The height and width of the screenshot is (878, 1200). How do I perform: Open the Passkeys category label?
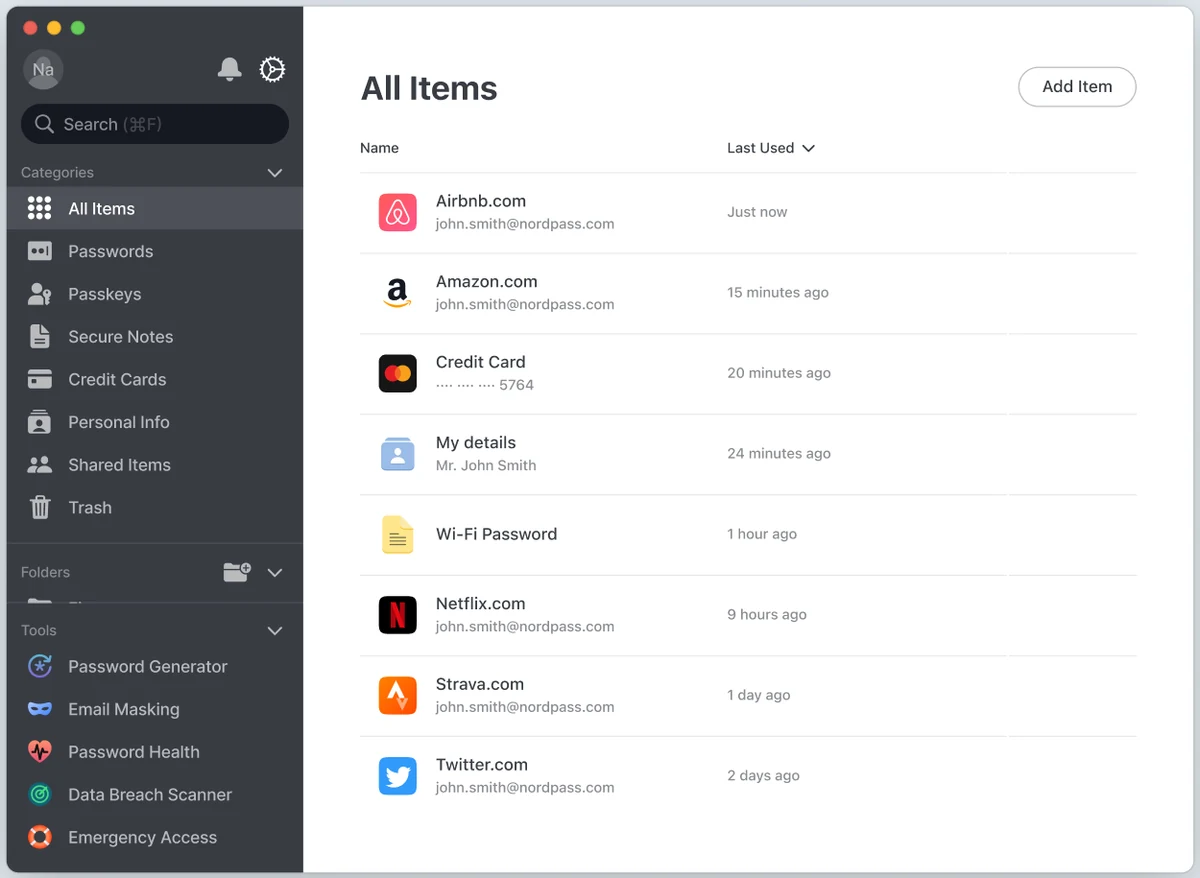pyautogui.click(x=104, y=294)
